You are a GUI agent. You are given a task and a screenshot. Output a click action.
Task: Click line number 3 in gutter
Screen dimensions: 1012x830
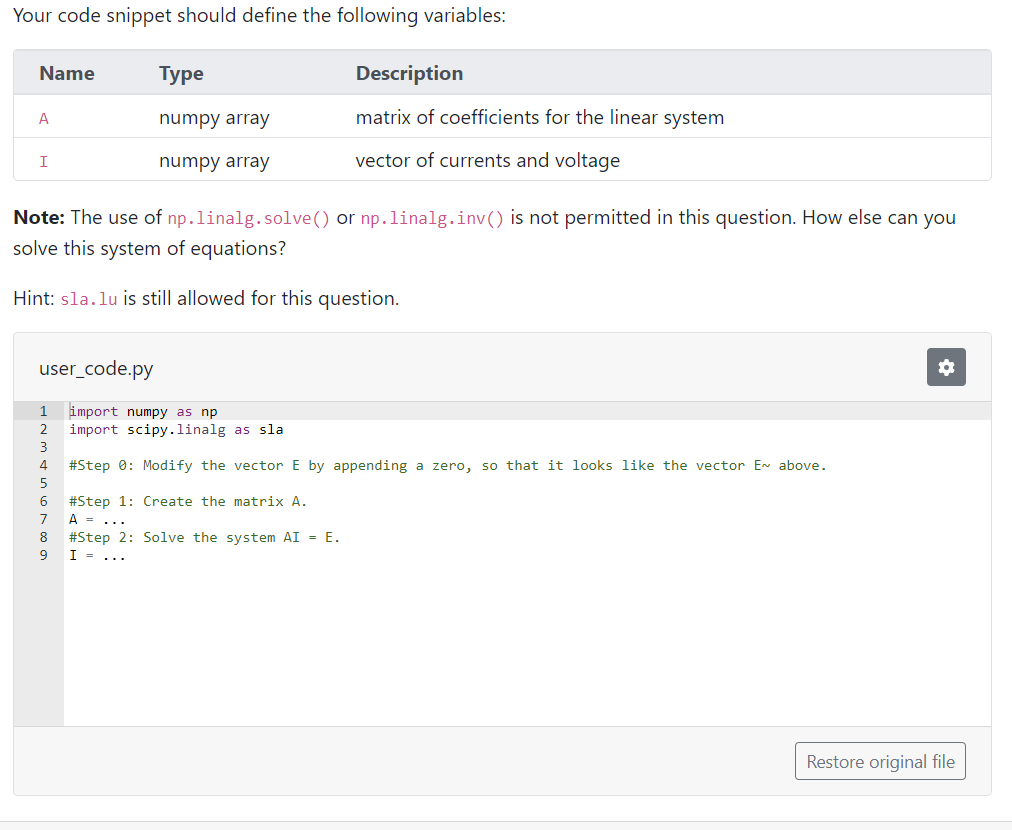(x=43, y=447)
